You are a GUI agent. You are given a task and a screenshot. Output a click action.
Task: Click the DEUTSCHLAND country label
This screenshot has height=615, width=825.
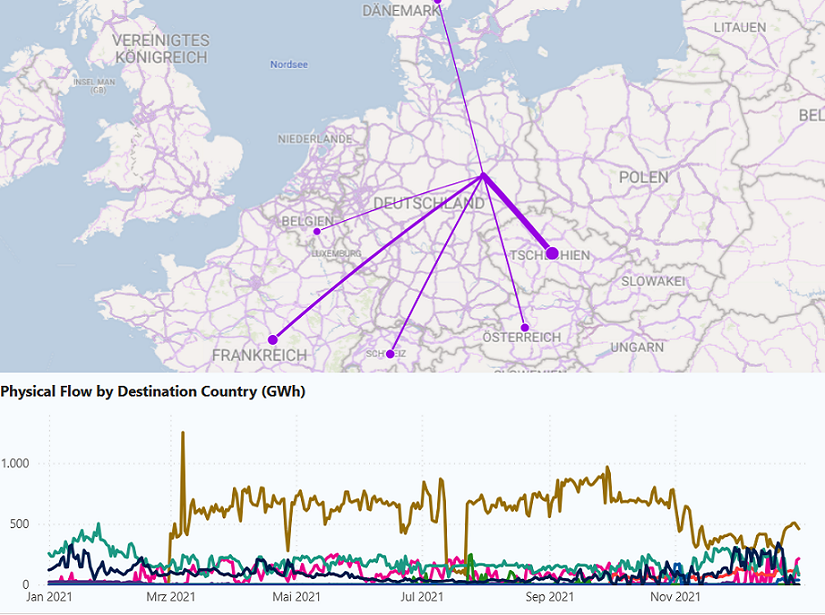(428, 204)
